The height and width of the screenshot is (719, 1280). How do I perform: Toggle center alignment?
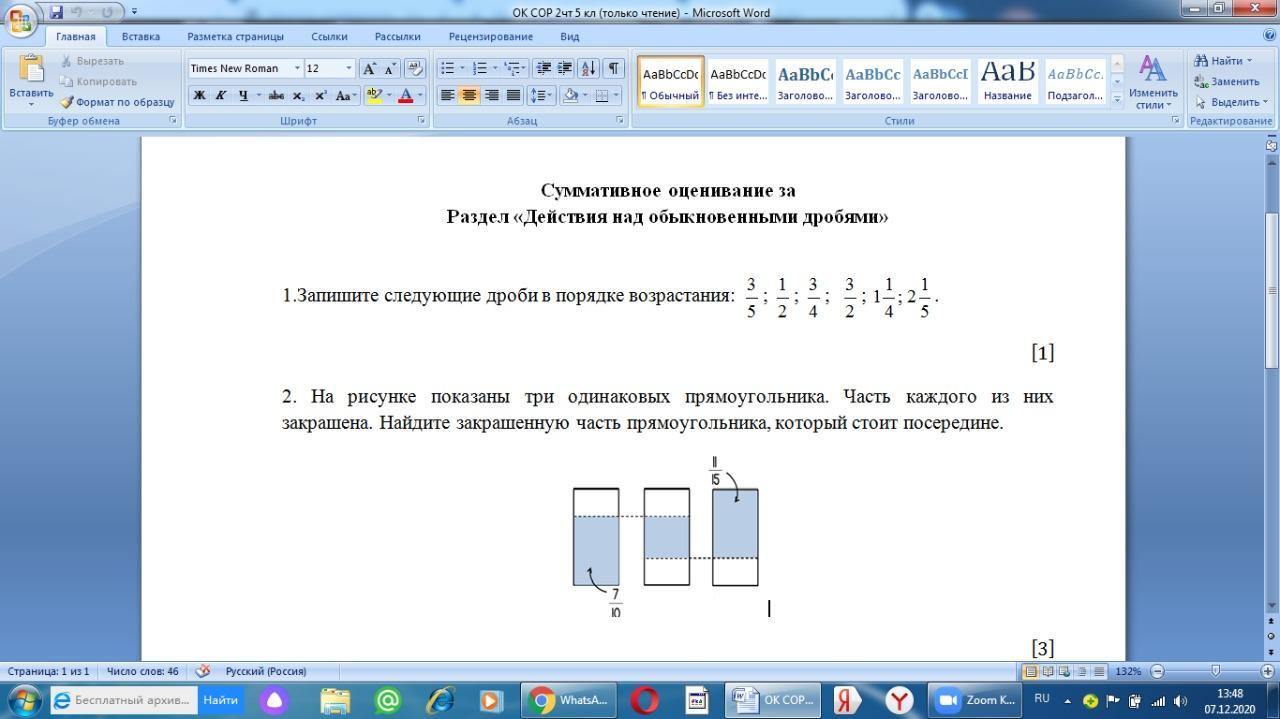coord(469,96)
